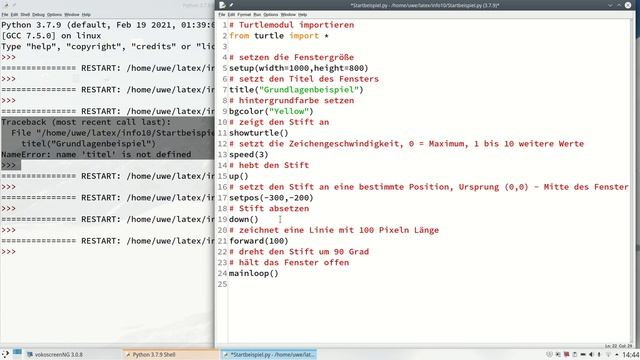Click 'from turtle import *' line
This screenshot has width=640, height=360.
point(279,36)
